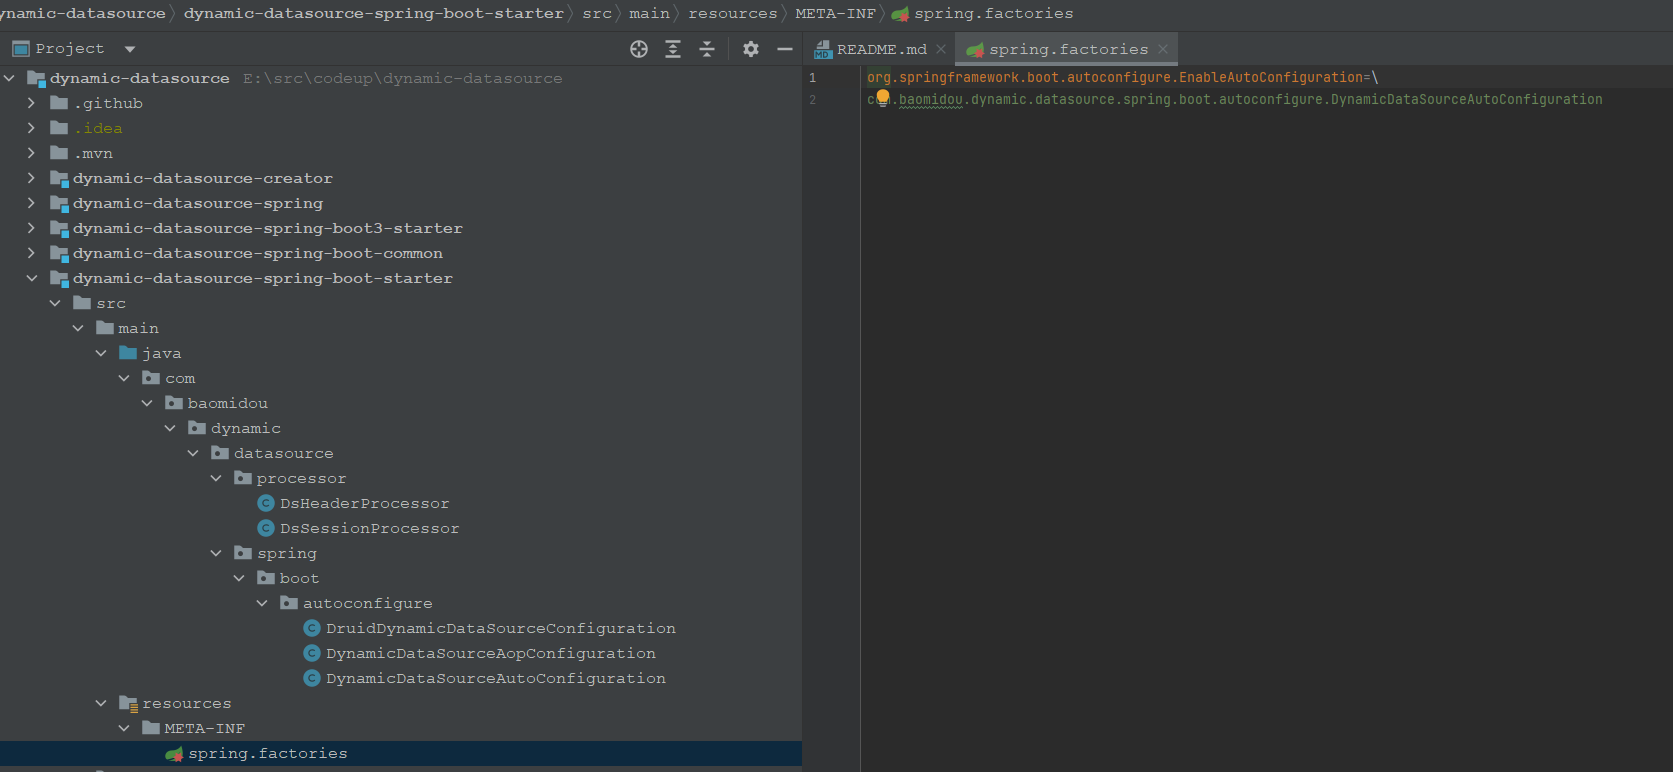1673x772 pixels.
Task: Click DynamicDataSourceAopConfiguration class icon
Action: [x=312, y=653]
